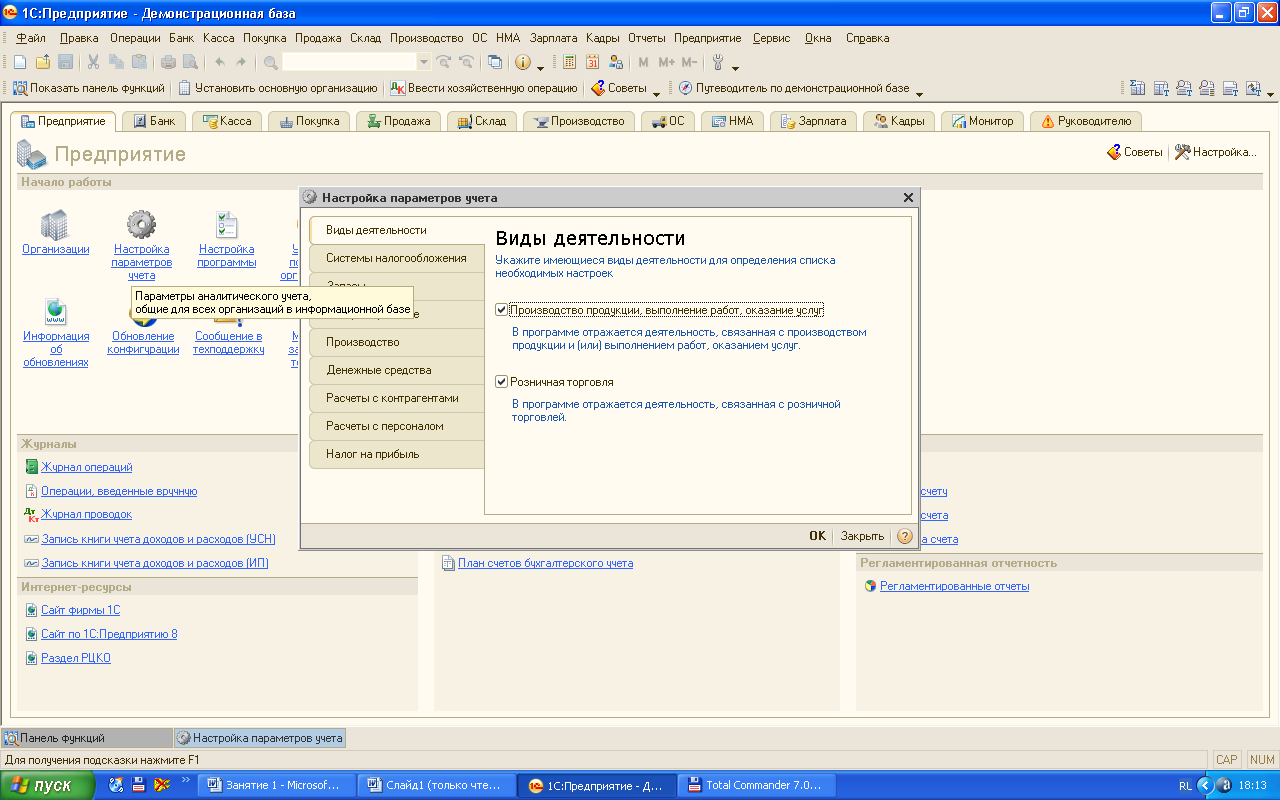Viewport: 1280px width, 800px height.
Task: Click the Open file toolbar icon
Action: point(42,62)
